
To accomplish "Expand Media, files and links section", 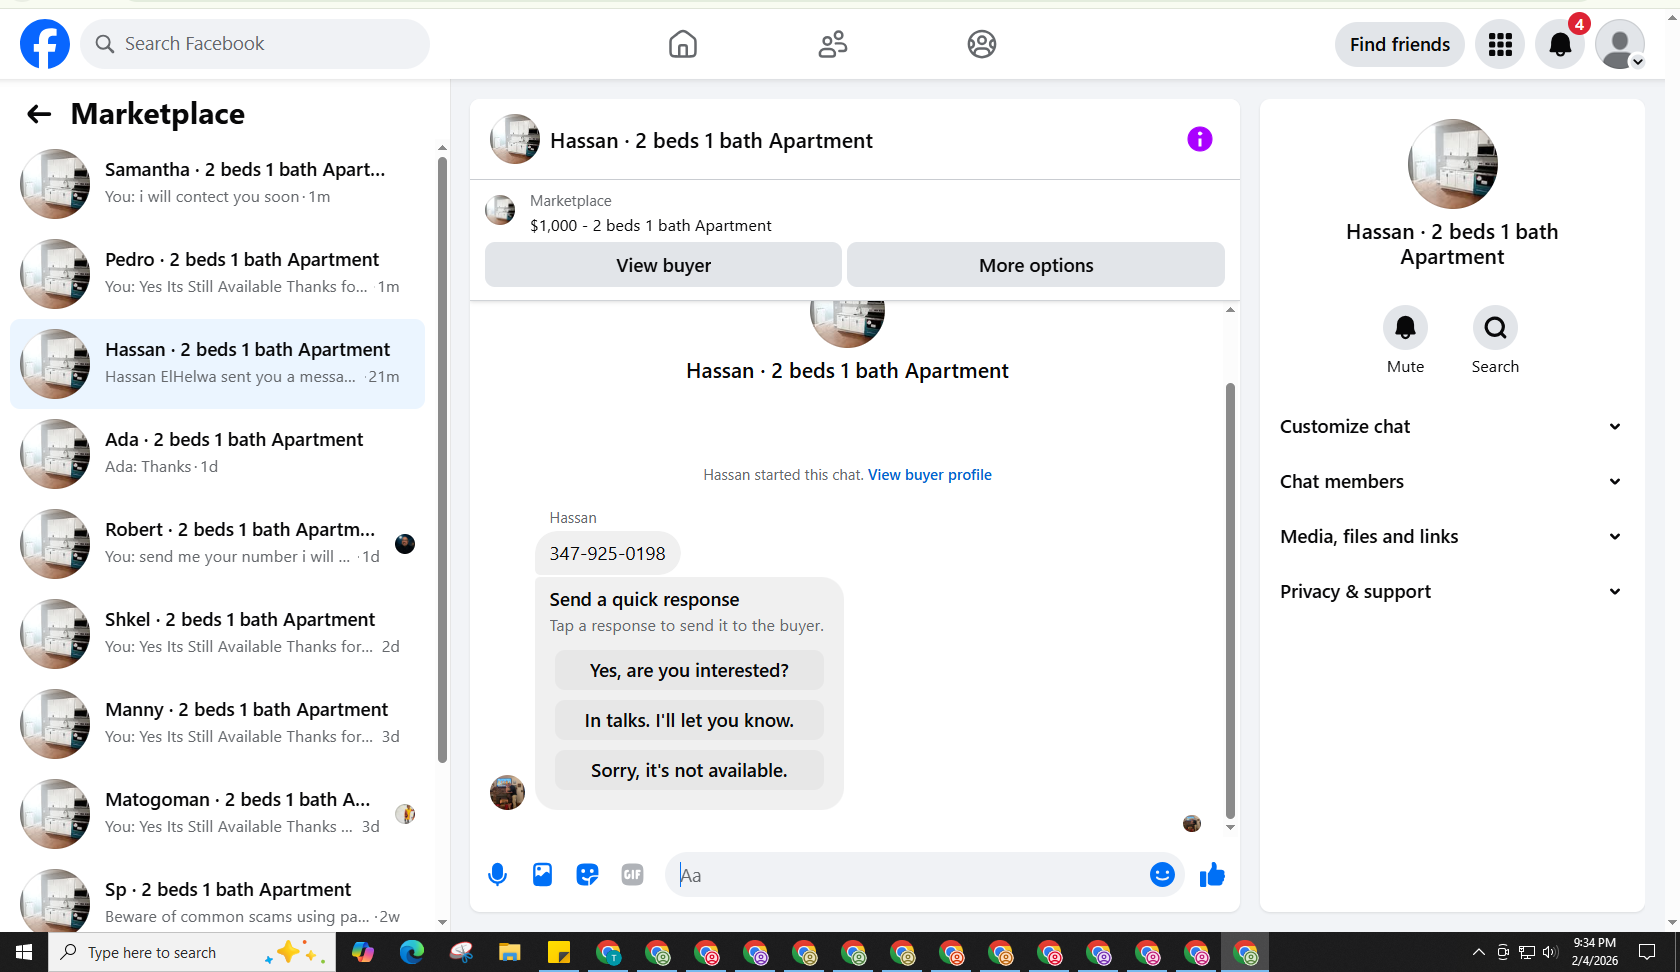I will 1452,537.
